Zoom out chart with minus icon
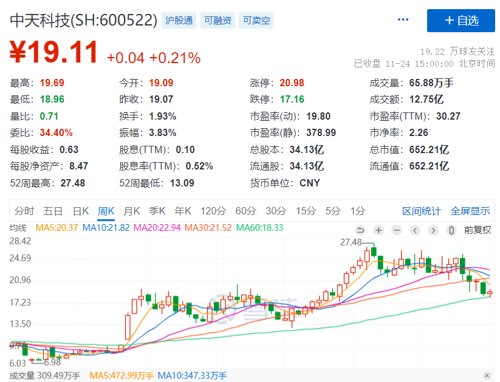 397,230
